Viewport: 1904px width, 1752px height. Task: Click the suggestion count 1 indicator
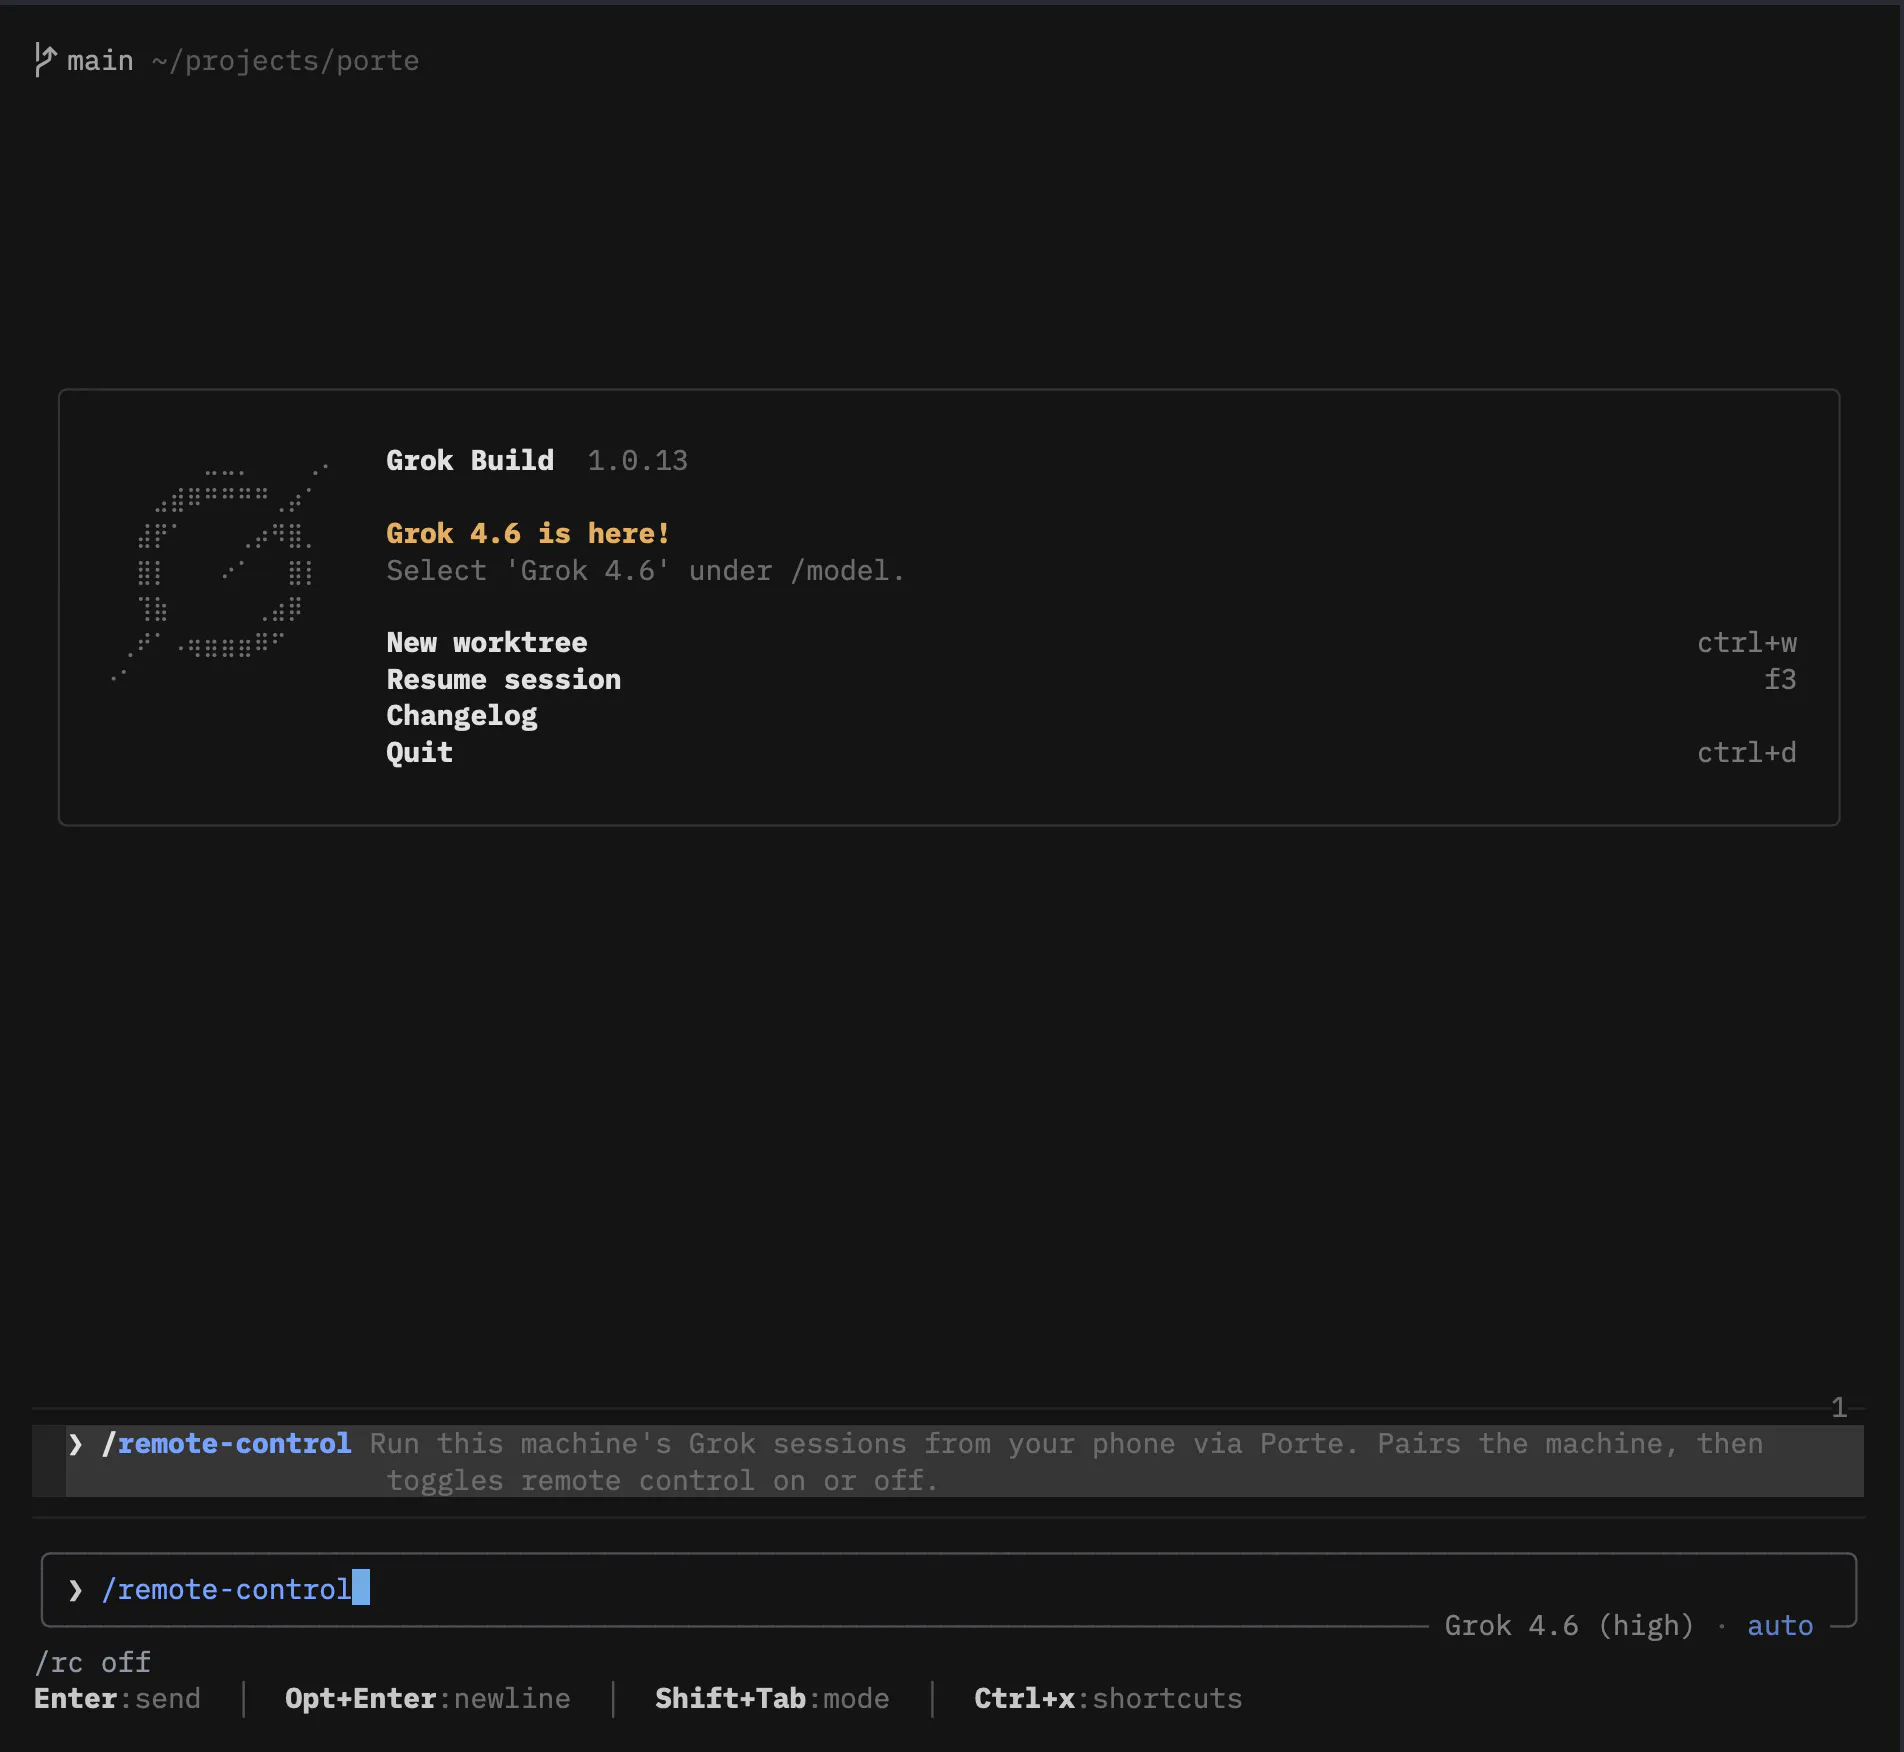[1838, 1408]
